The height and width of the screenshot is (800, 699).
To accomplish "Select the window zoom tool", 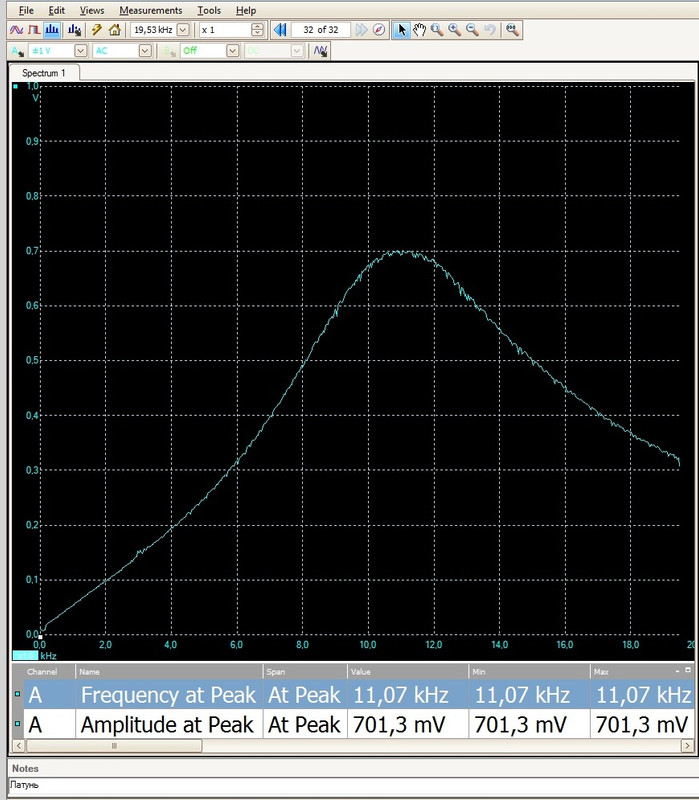I will point(437,30).
